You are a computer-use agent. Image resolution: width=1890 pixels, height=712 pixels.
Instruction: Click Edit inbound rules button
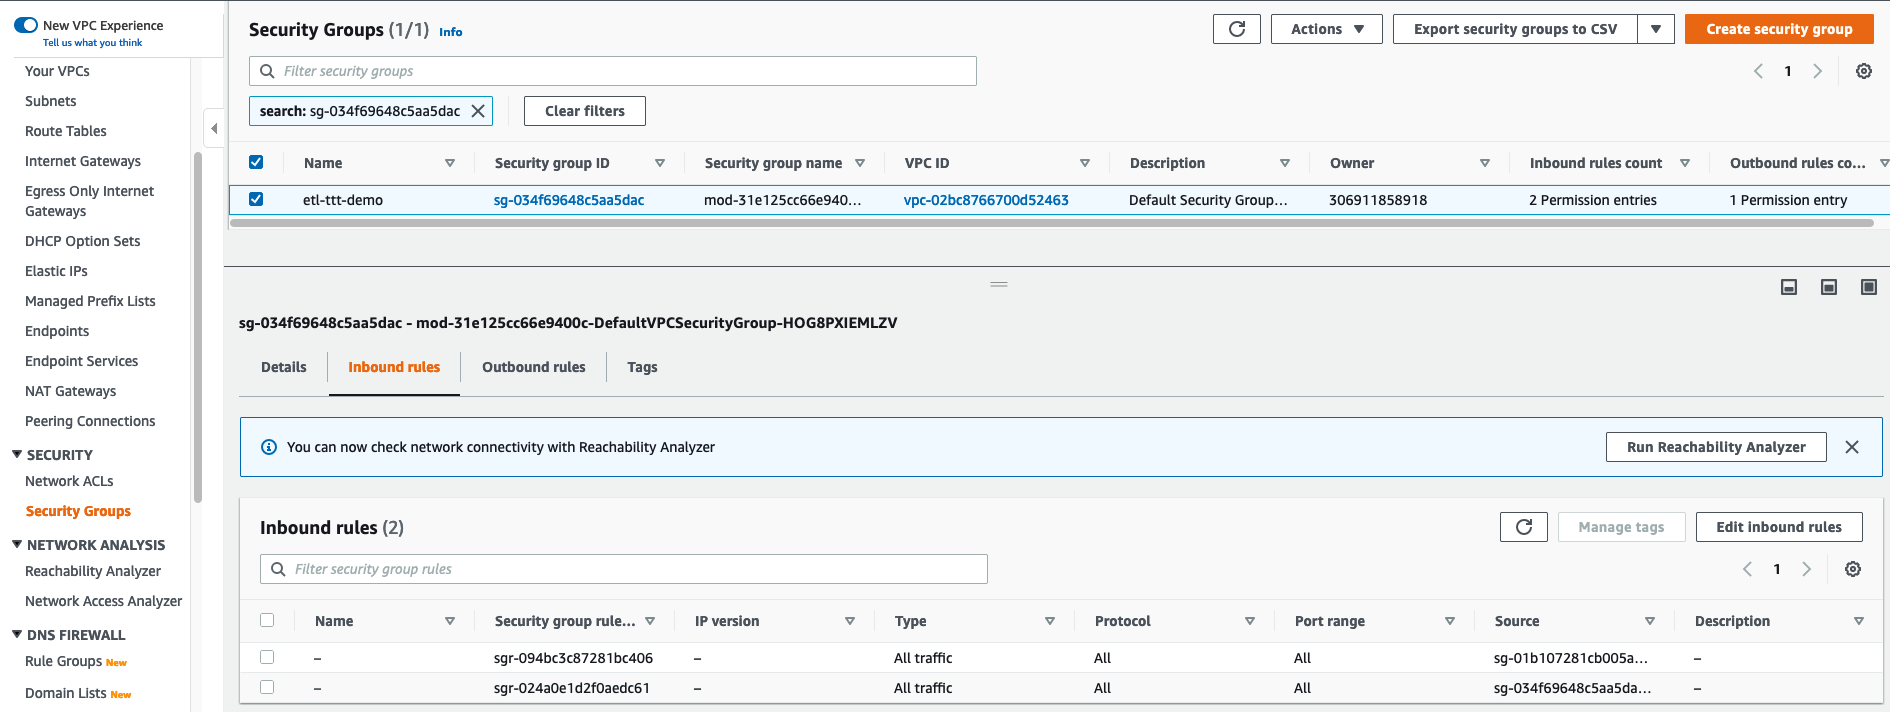click(x=1779, y=527)
